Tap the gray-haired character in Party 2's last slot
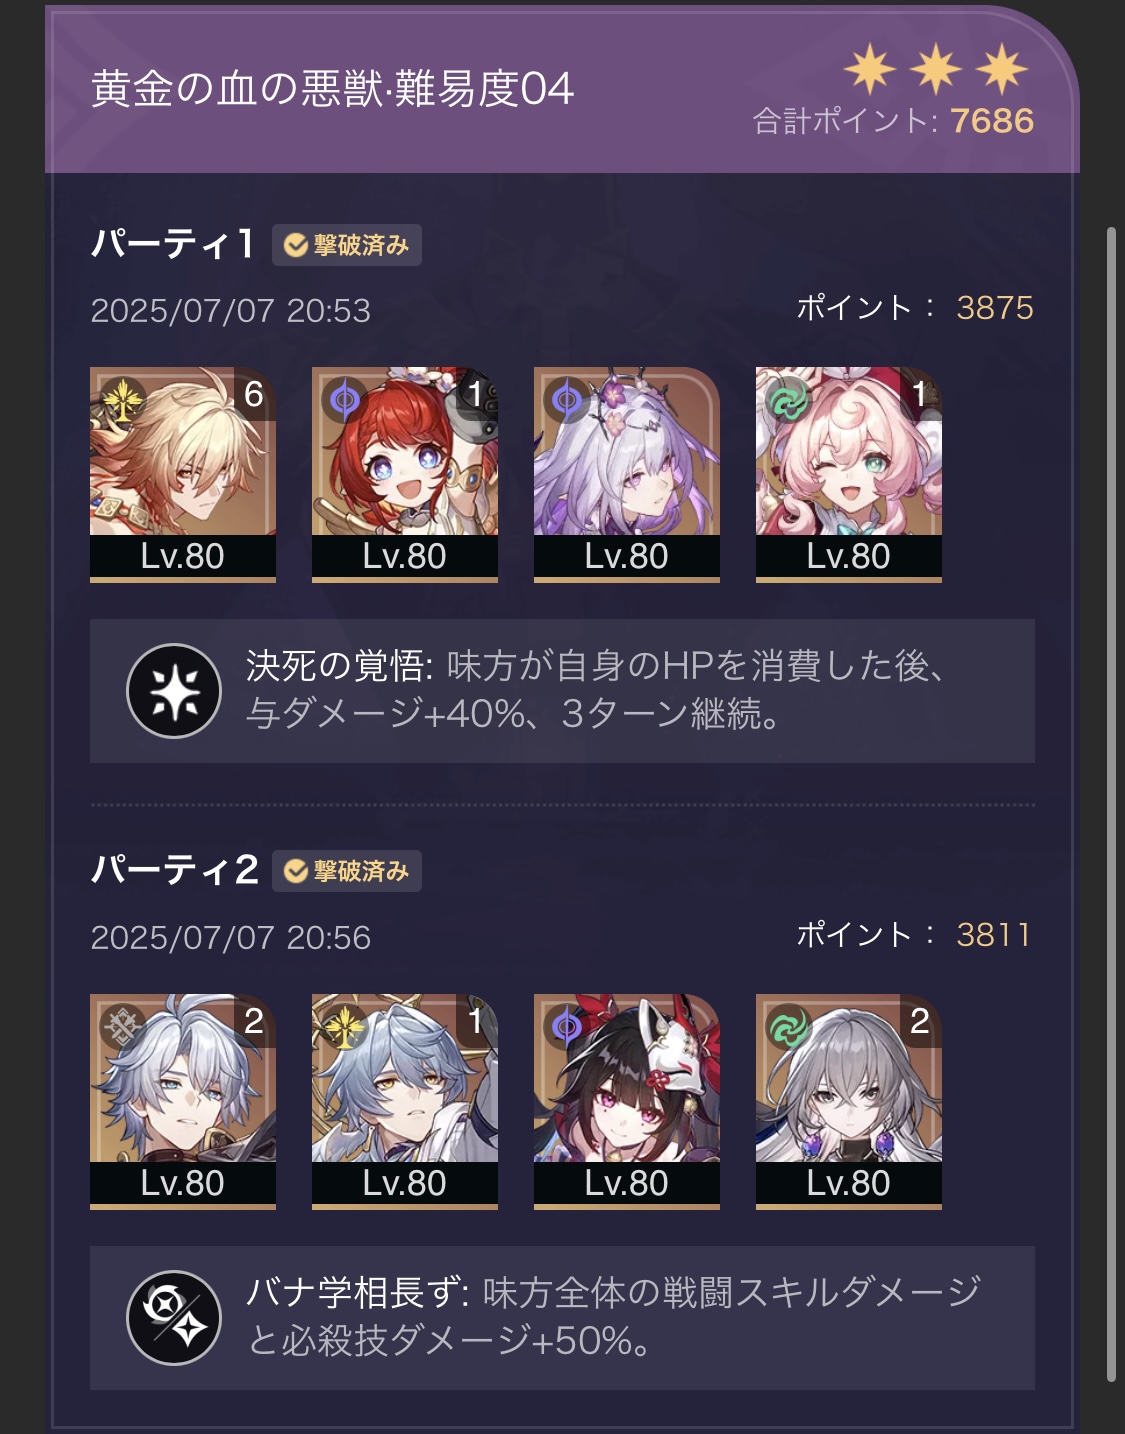This screenshot has height=1434, width=1125. coord(849,1101)
